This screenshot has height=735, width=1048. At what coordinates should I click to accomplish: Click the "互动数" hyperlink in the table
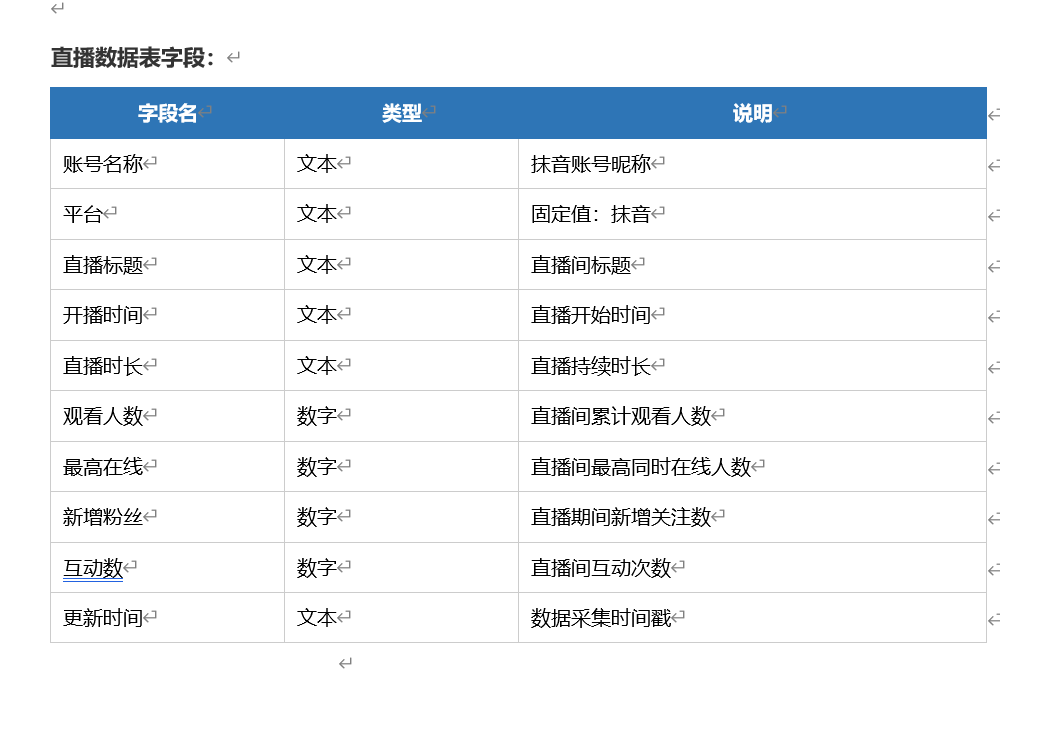coord(90,567)
